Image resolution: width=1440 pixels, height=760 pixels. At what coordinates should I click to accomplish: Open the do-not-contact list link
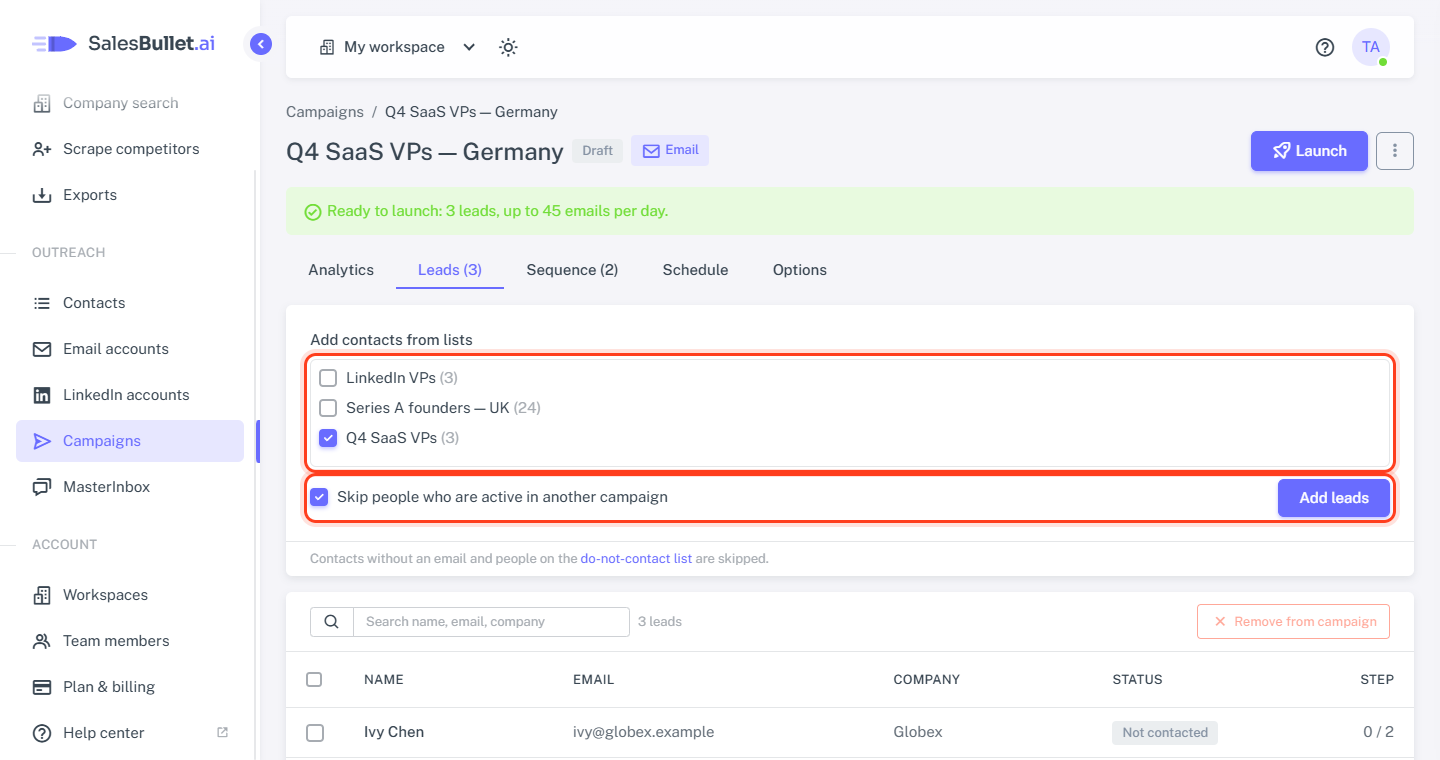click(636, 559)
